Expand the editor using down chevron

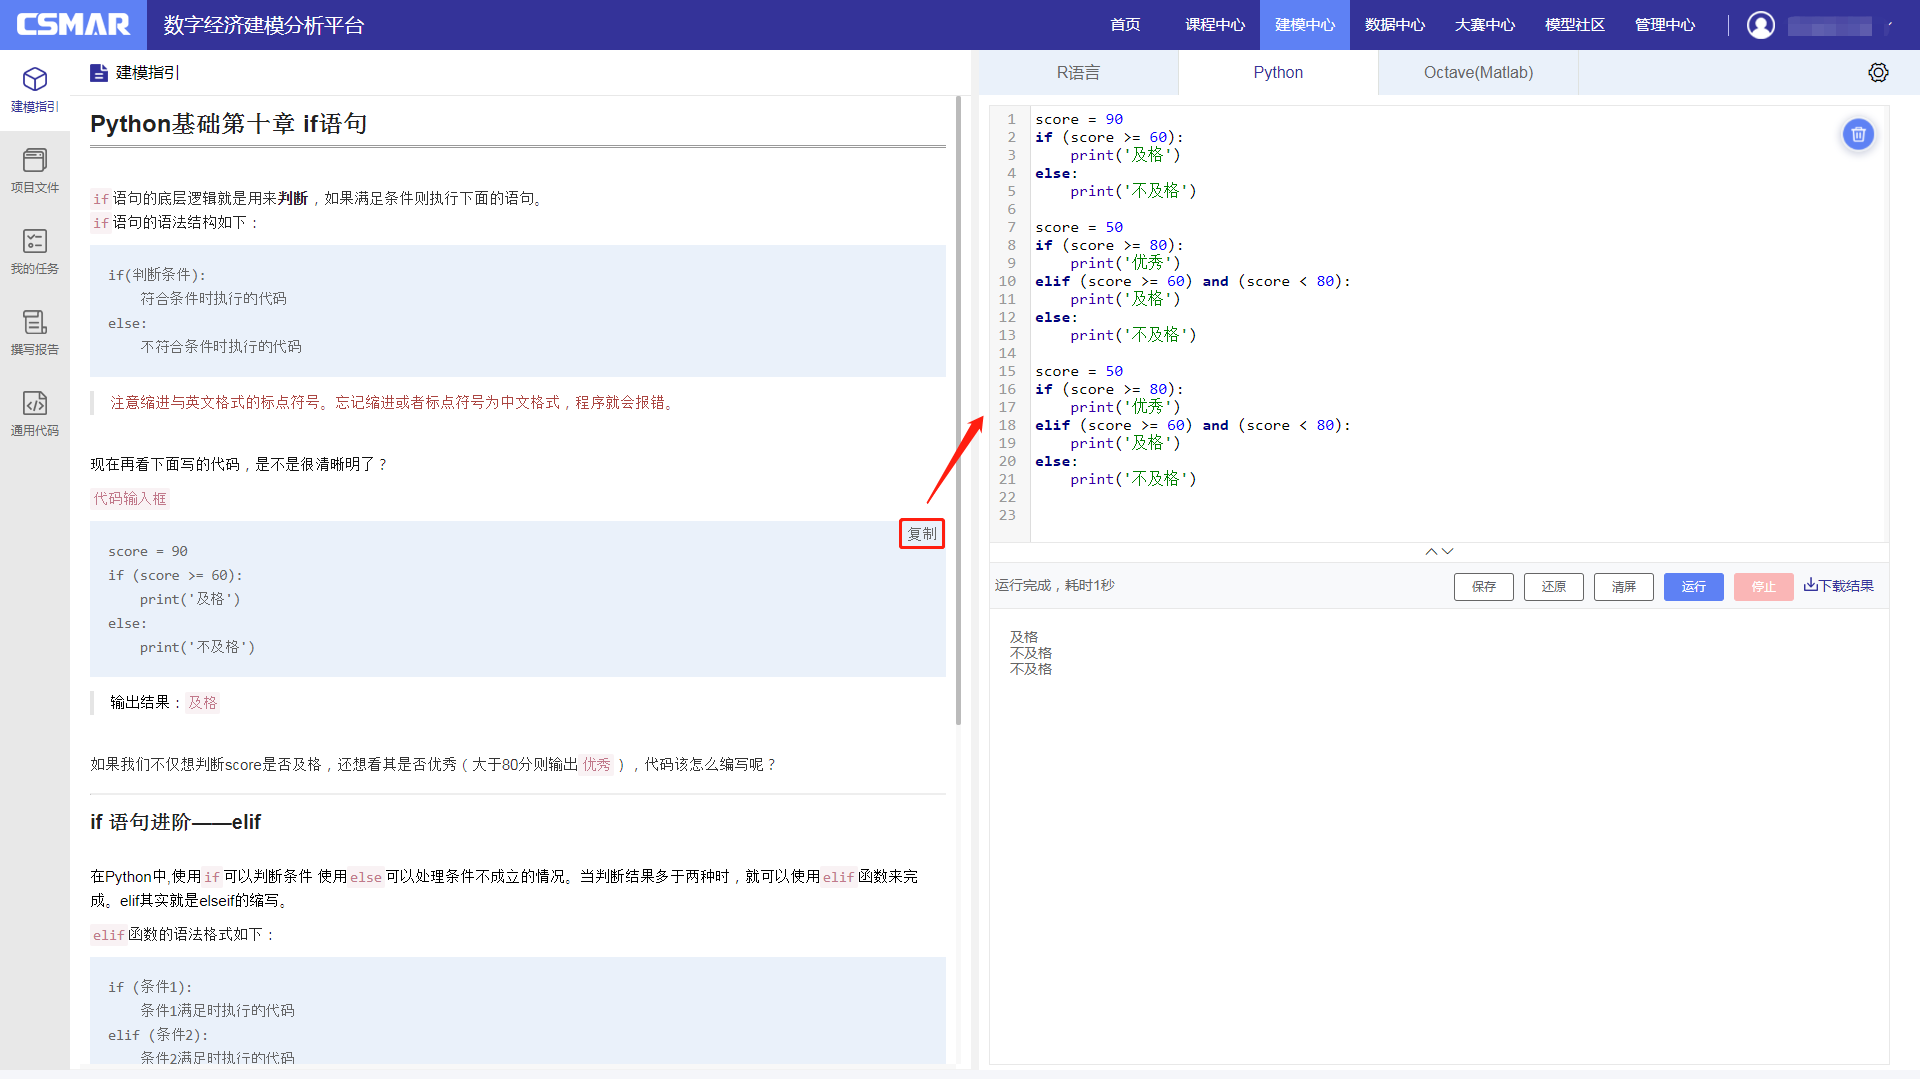[1448, 551]
